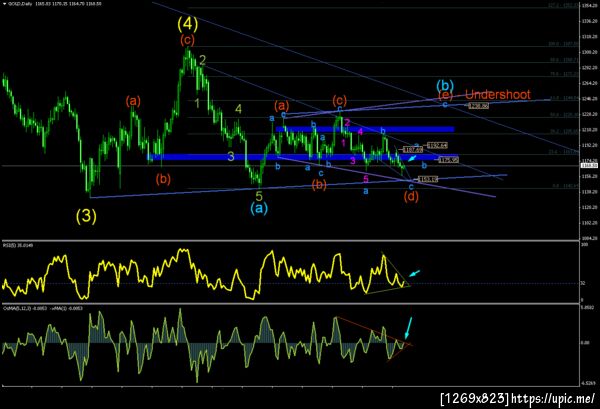Click the 1210.20 price axis value
This screenshot has width=600, height=409.
[588, 129]
